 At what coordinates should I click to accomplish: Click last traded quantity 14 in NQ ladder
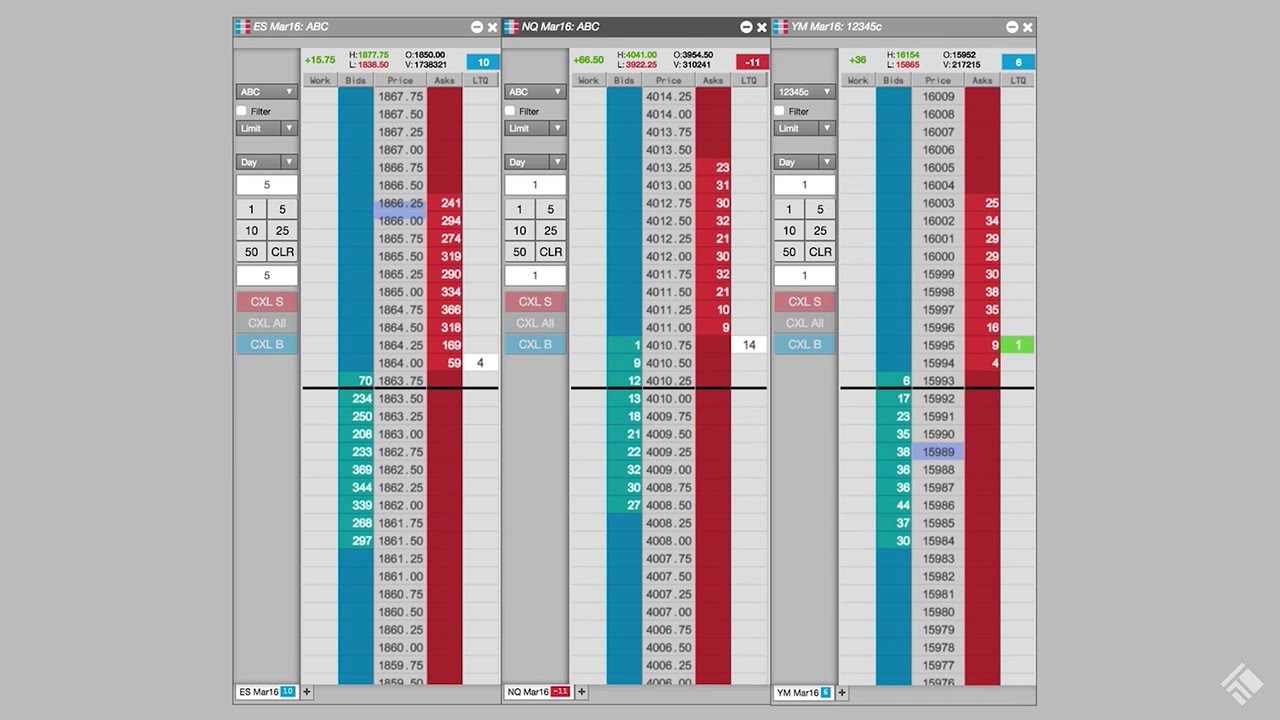pyautogui.click(x=749, y=345)
